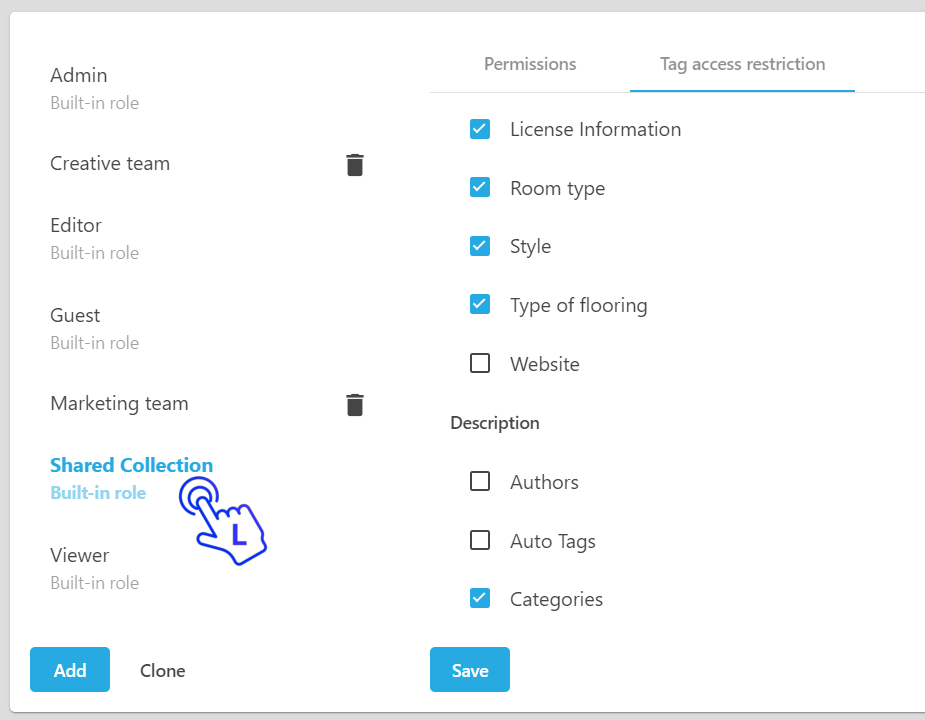Switch to the Permissions tab
Image resolution: width=925 pixels, height=720 pixels.
pos(530,64)
